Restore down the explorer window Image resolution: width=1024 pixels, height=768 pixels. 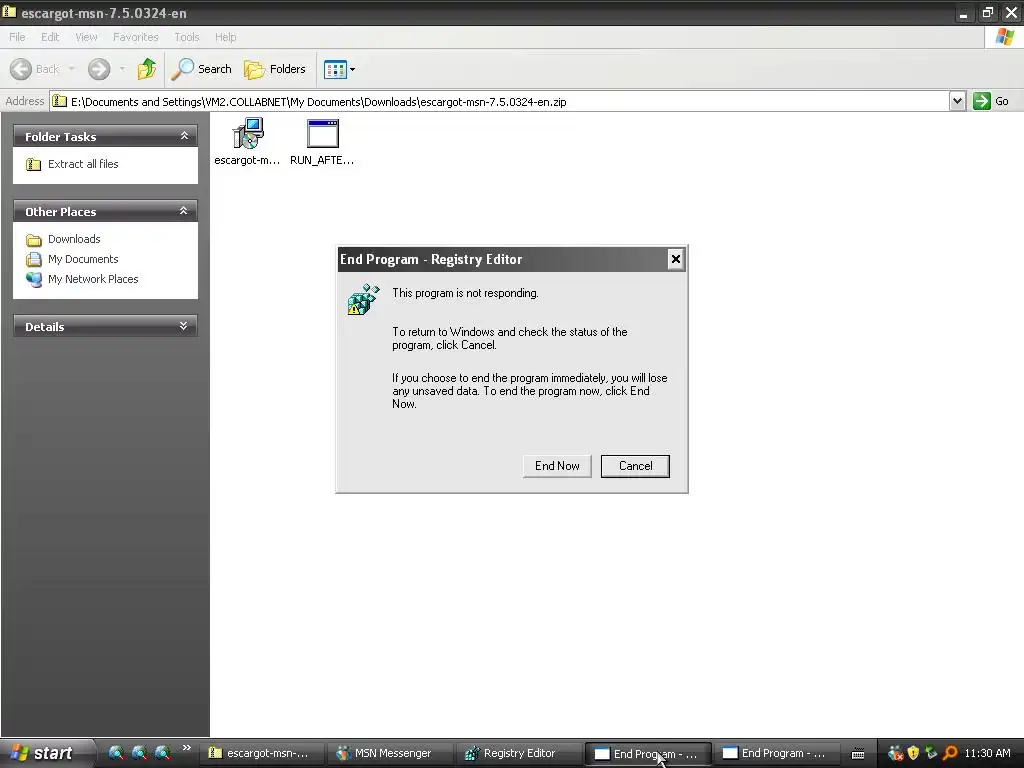click(x=987, y=12)
